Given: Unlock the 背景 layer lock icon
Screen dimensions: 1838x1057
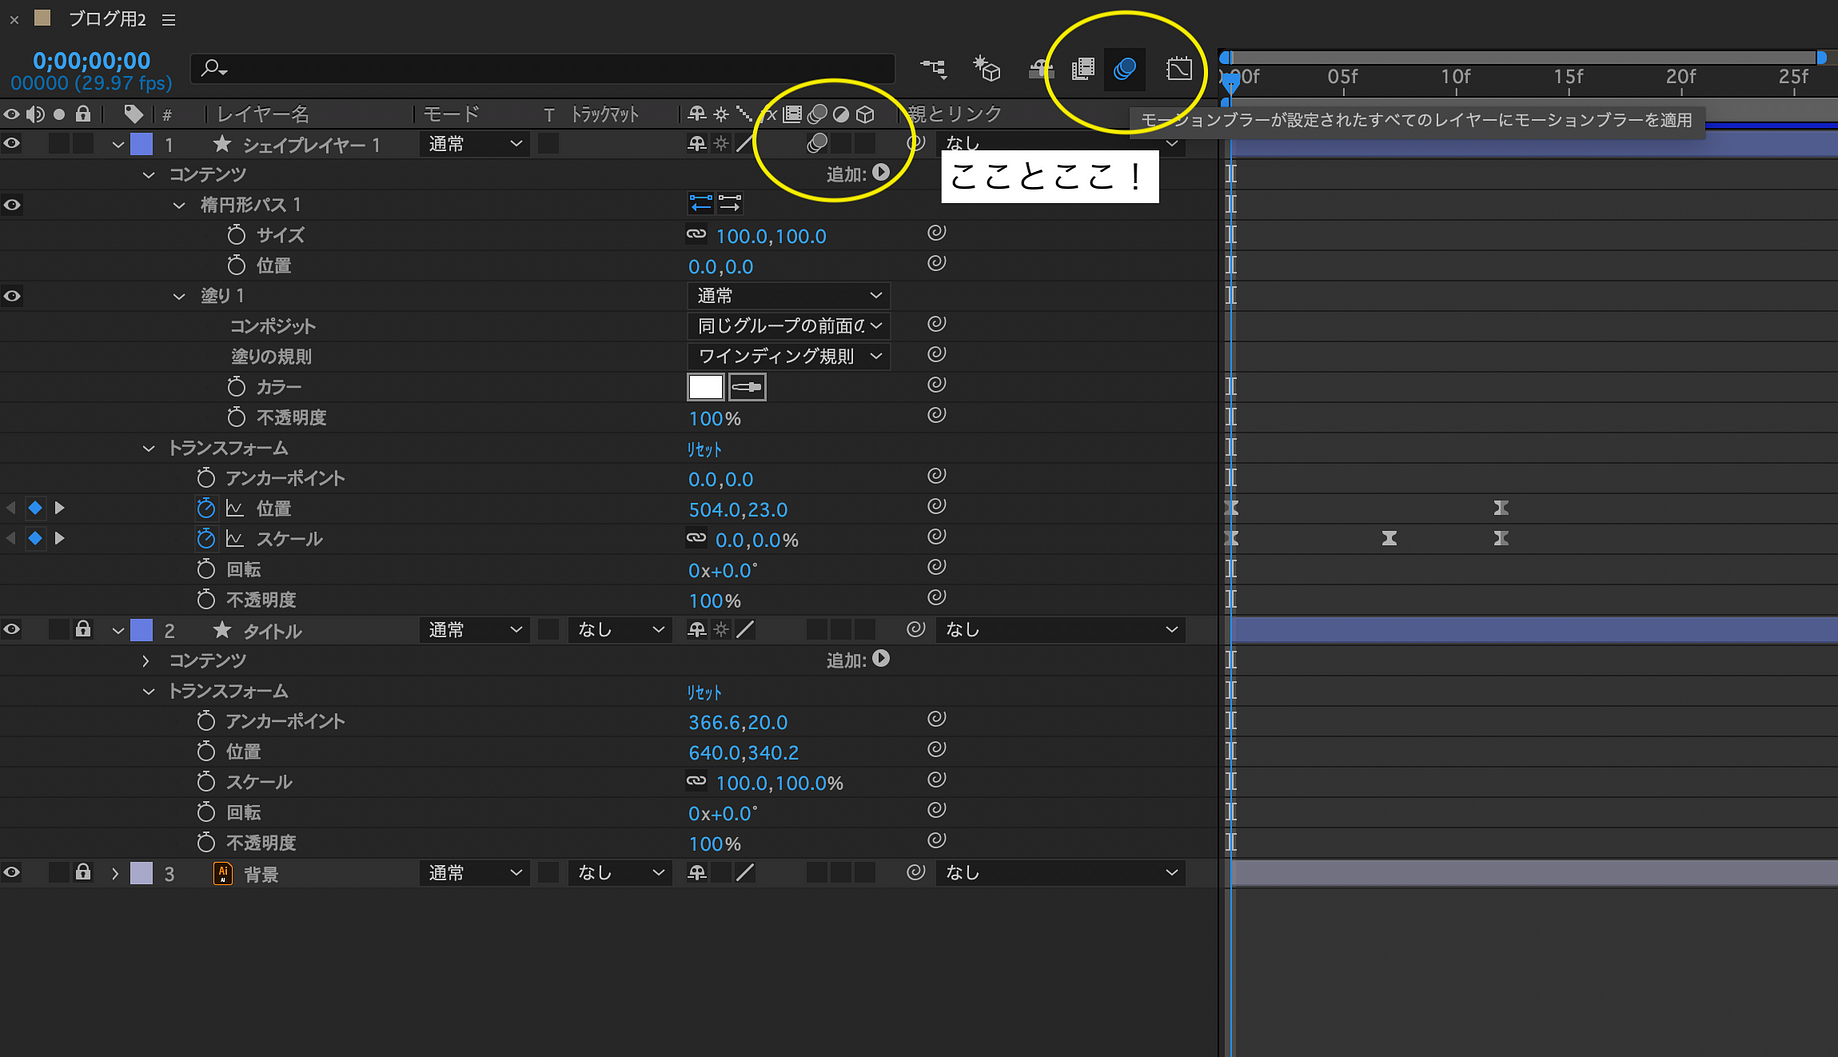Looking at the screenshot, I should pos(84,872).
